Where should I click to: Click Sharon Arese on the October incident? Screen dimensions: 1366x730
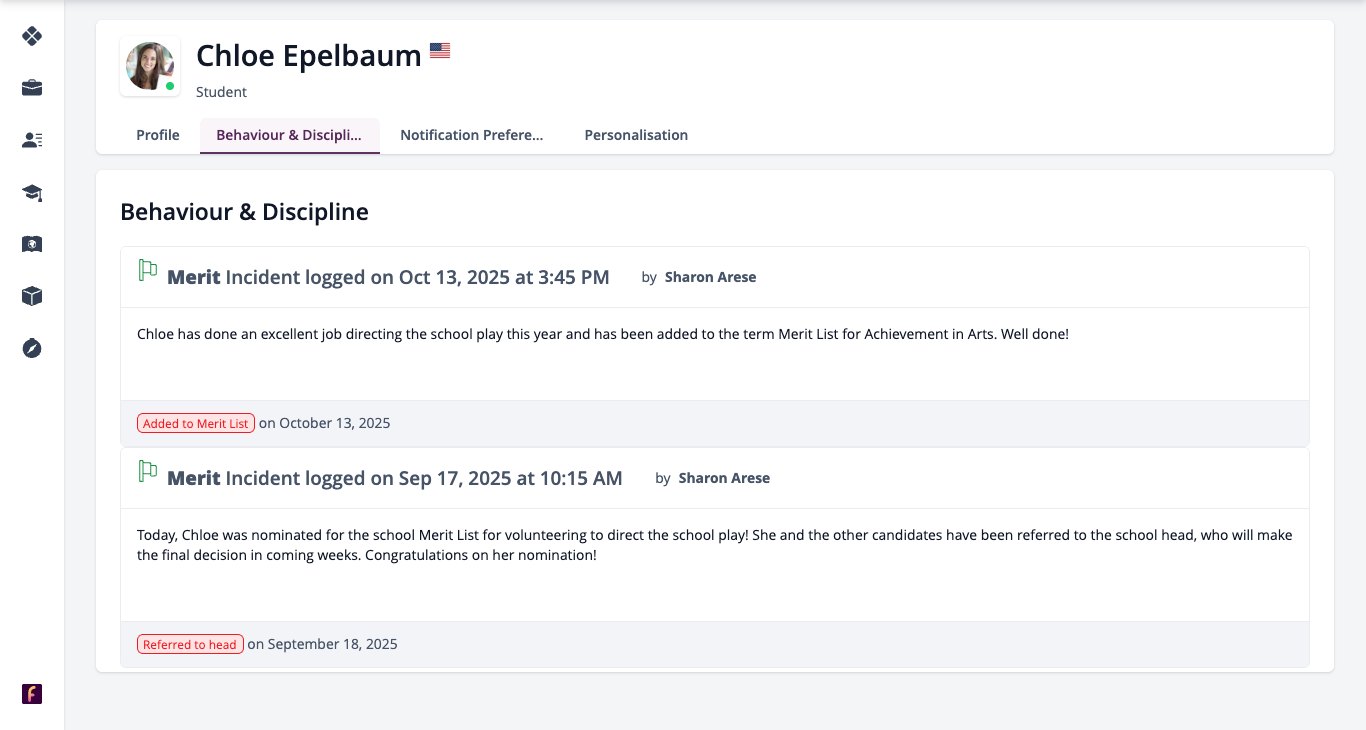point(710,277)
